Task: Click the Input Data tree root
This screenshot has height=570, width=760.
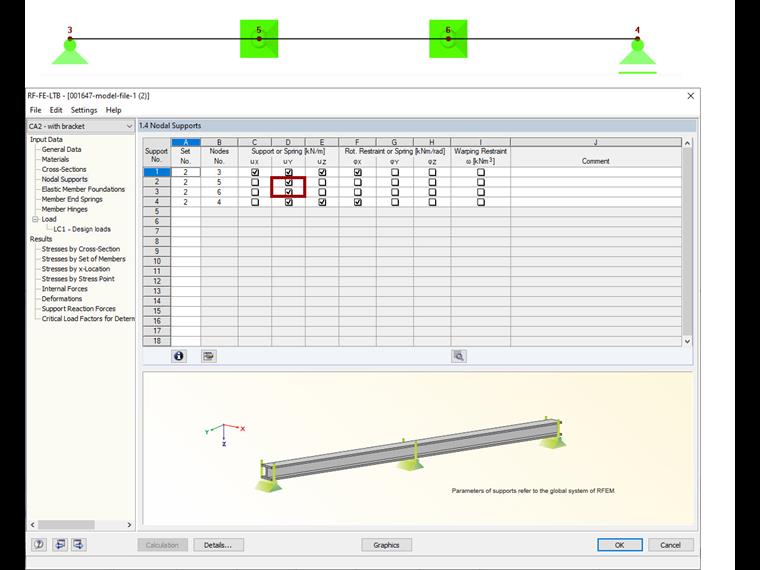Action: [46, 140]
